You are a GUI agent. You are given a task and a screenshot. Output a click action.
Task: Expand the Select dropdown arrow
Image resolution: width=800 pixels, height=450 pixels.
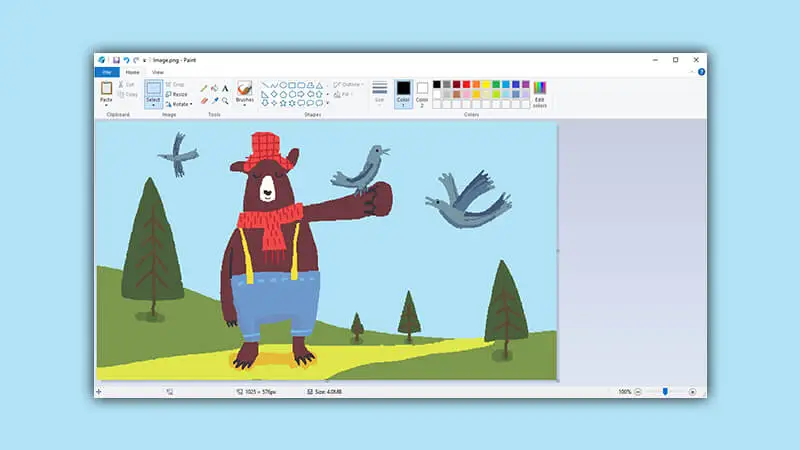154,105
